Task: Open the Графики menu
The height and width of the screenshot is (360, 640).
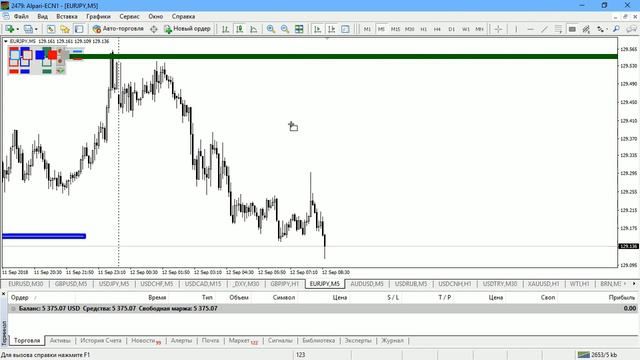Action: (x=98, y=16)
